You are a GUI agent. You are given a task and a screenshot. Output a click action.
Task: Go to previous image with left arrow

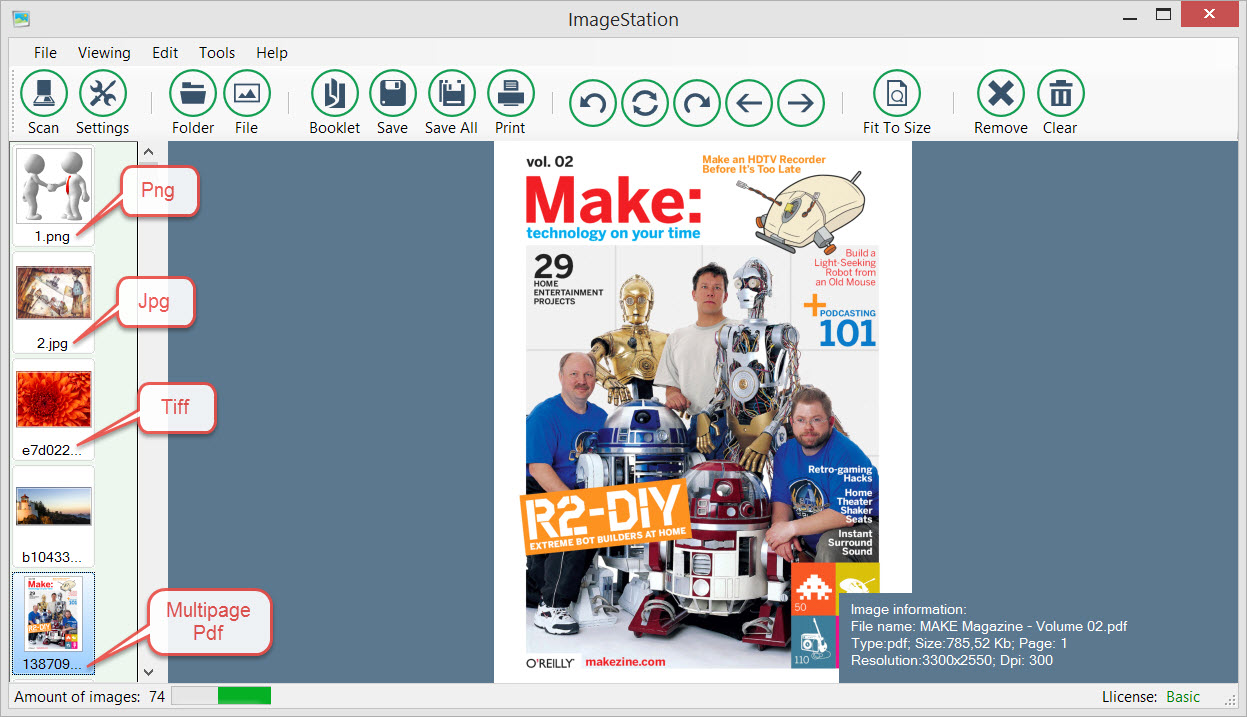tap(749, 102)
